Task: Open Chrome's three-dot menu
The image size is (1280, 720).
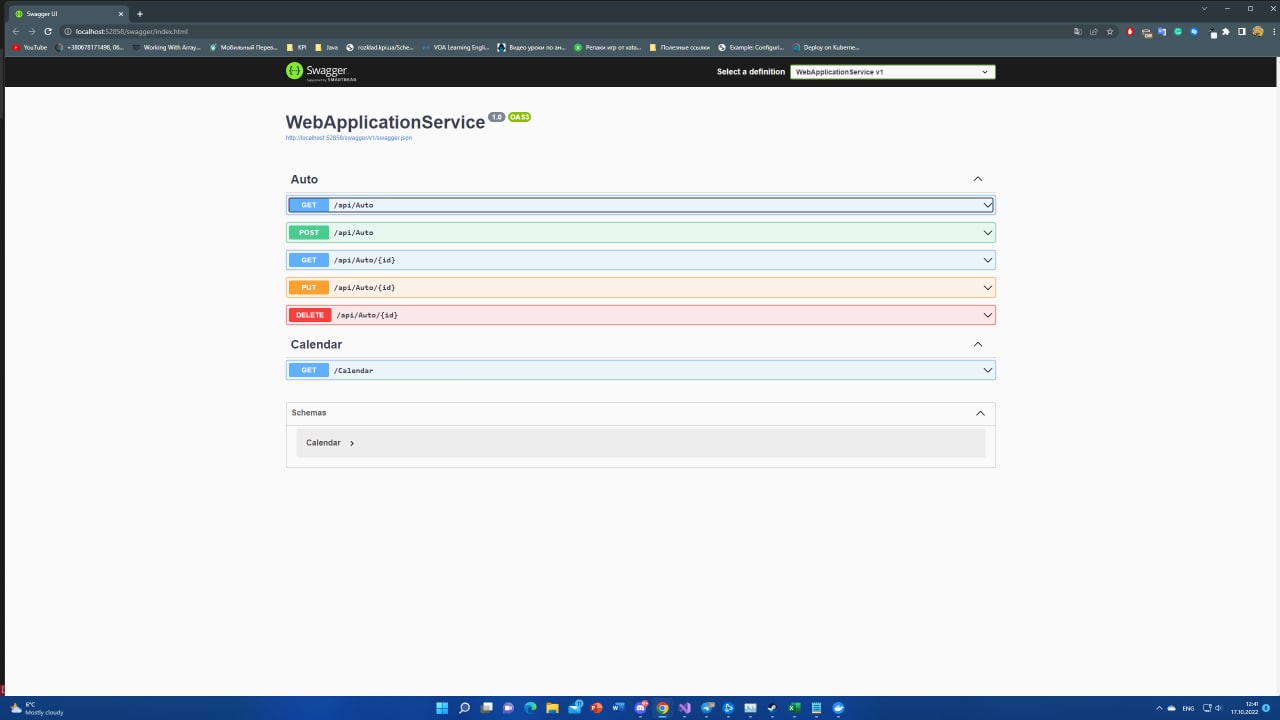Action: [x=1274, y=31]
